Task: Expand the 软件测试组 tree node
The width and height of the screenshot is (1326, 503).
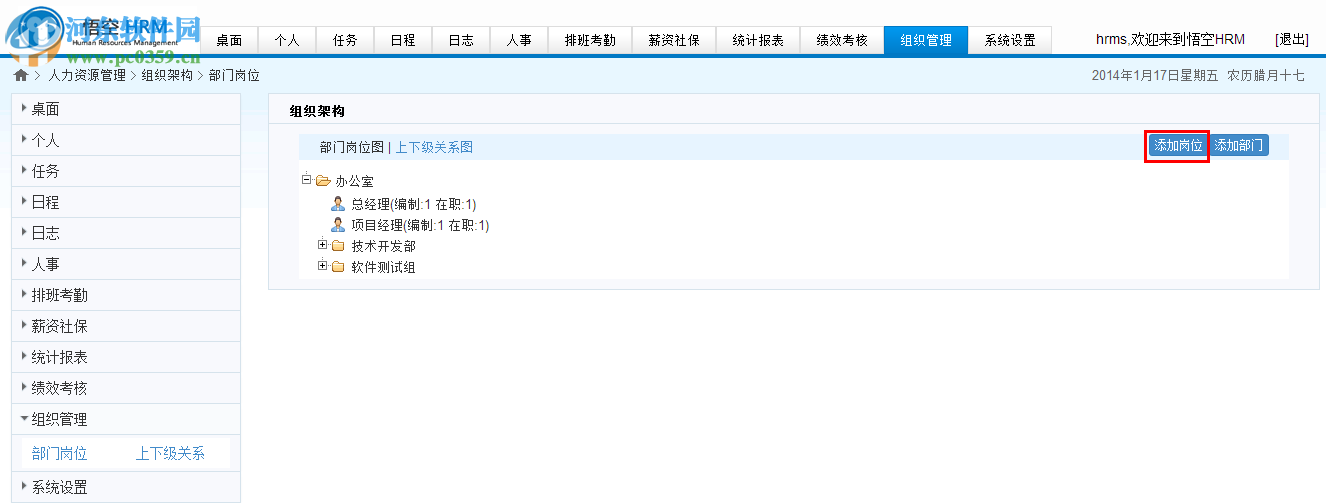Action: point(322,266)
